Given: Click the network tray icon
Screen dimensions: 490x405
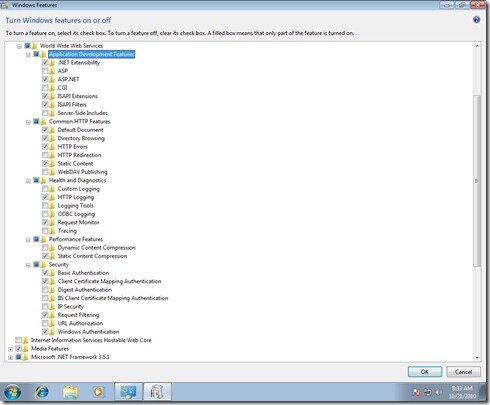Looking at the screenshot, I should tap(427, 392).
